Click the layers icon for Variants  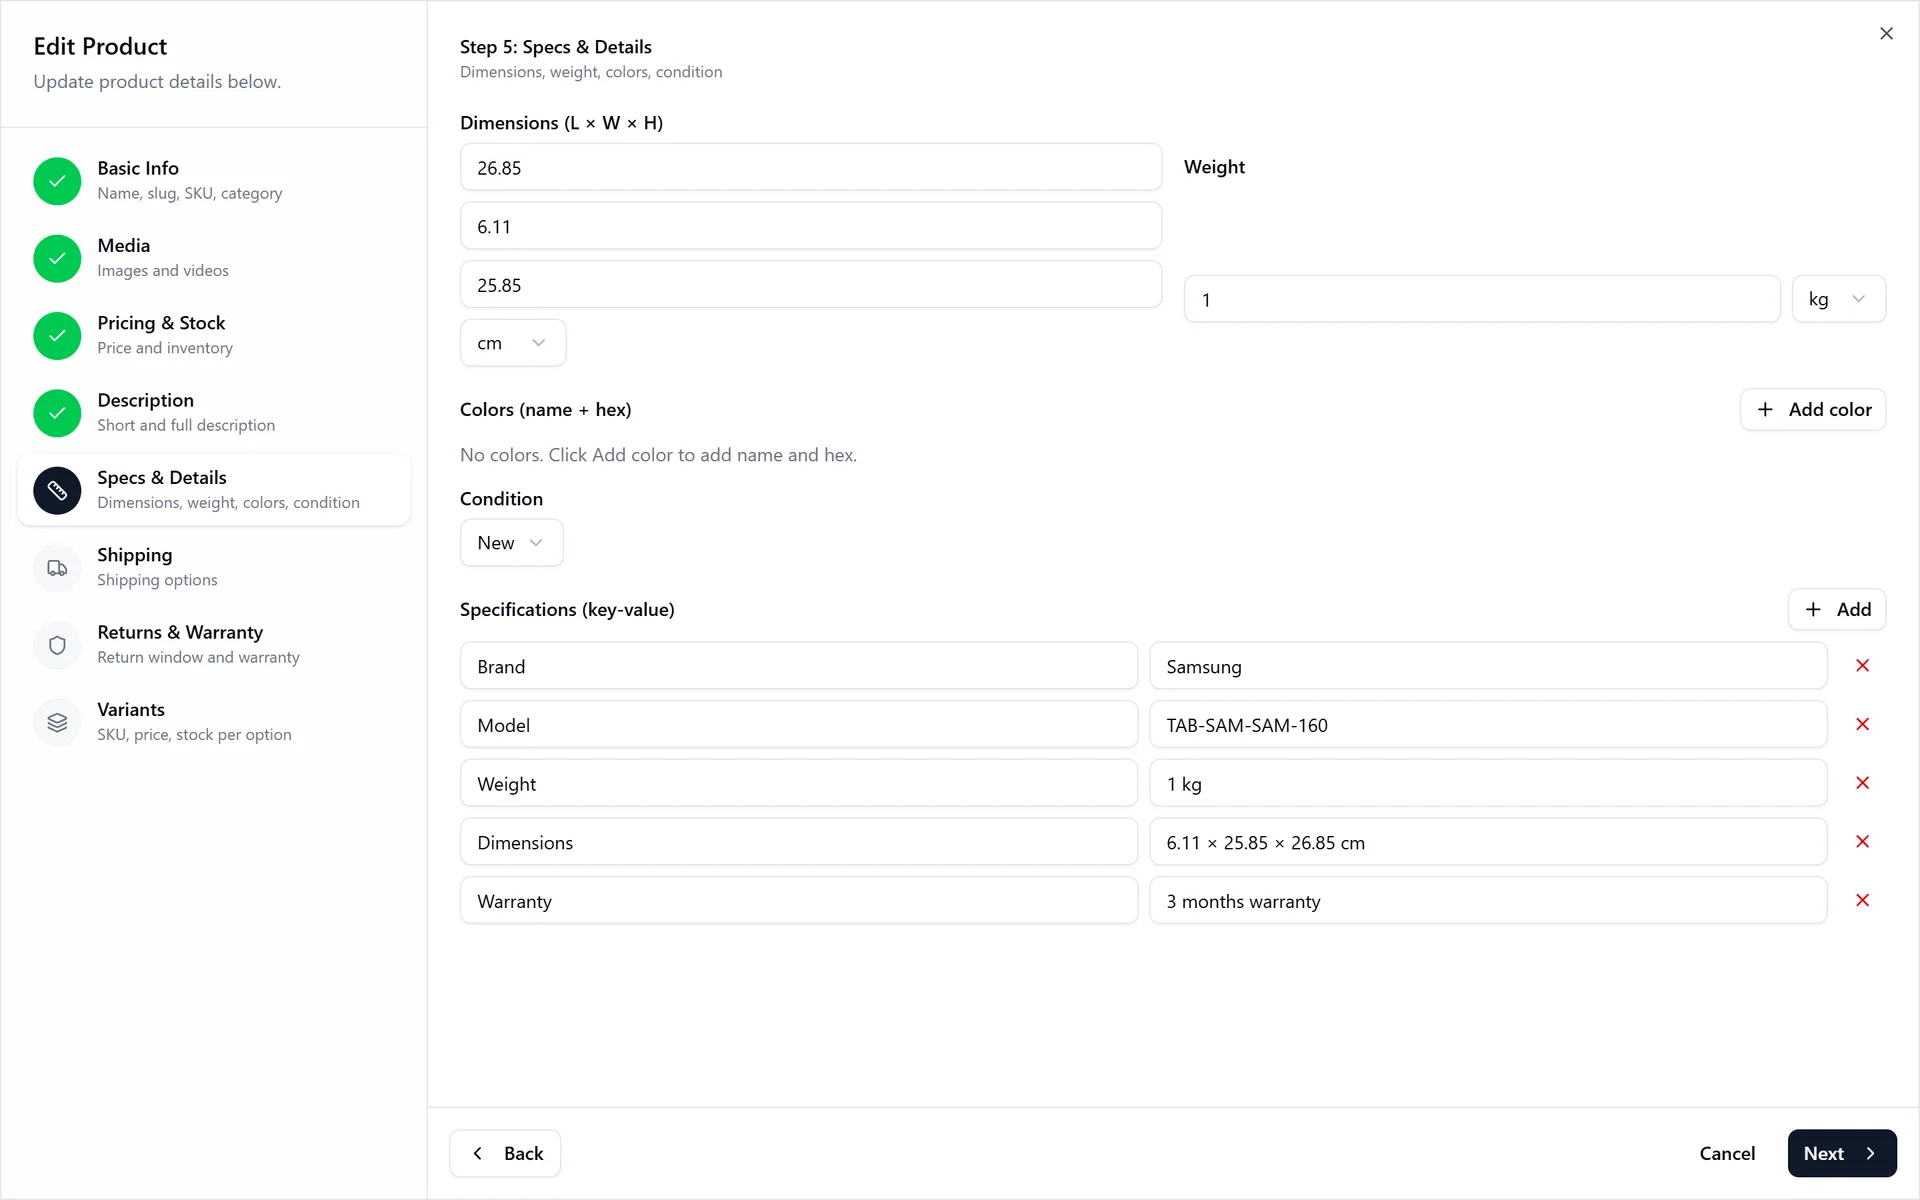[x=57, y=722]
